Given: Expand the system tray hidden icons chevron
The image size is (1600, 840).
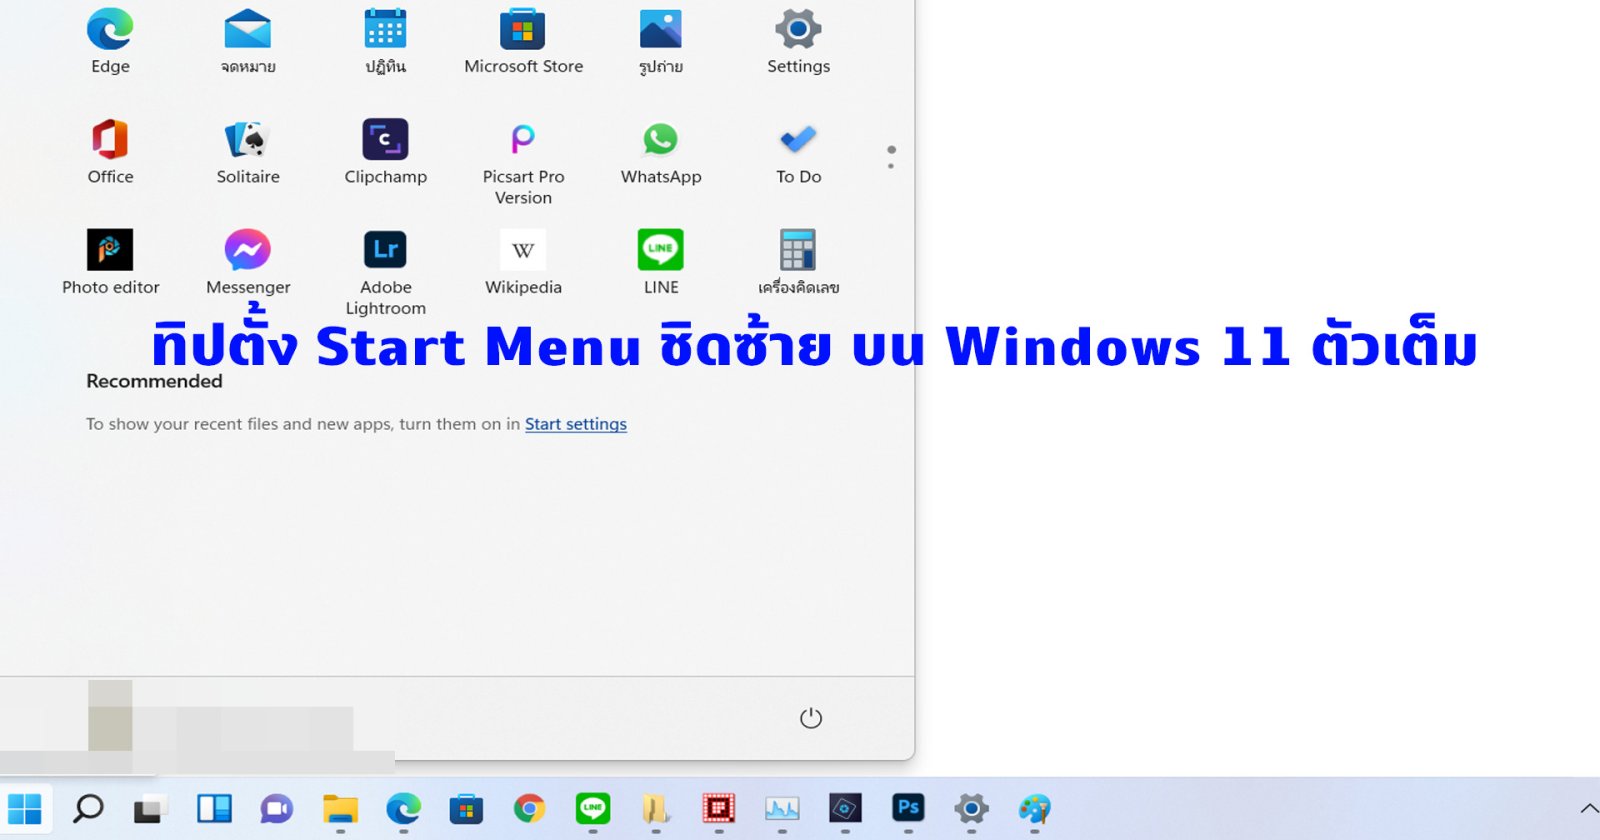Looking at the screenshot, I should point(1588,808).
